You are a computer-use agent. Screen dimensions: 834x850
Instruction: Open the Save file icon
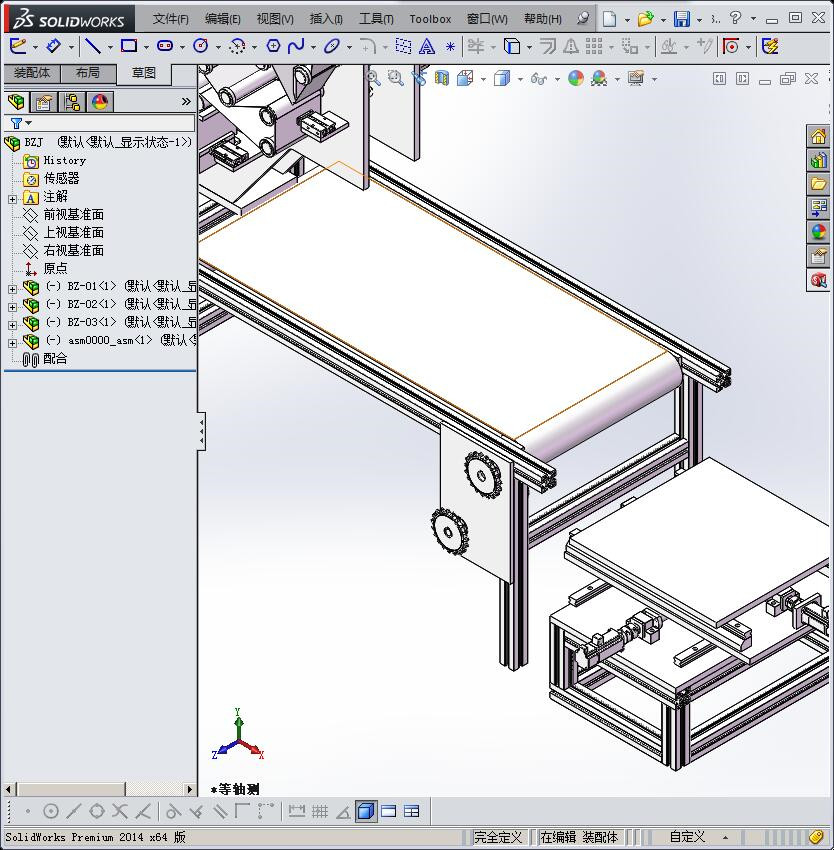681,19
